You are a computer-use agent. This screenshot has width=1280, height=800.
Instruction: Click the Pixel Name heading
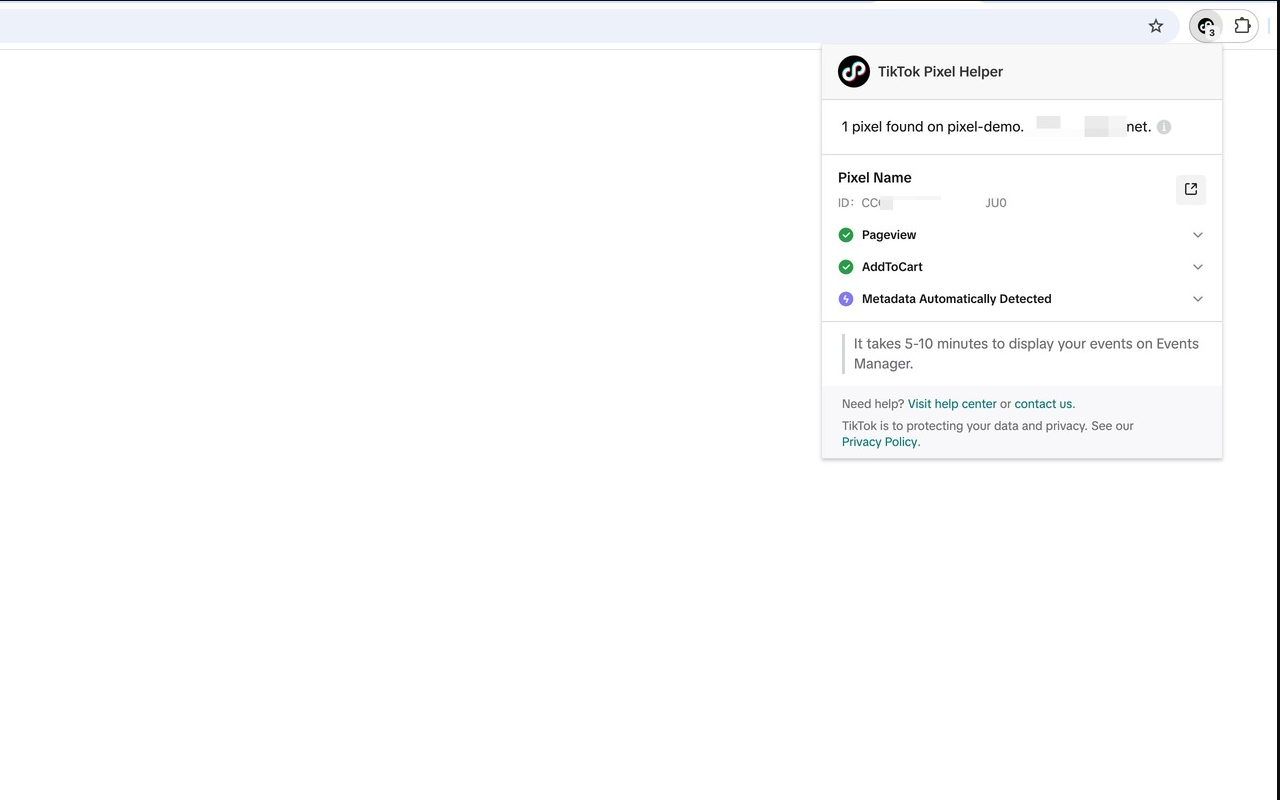tap(875, 178)
